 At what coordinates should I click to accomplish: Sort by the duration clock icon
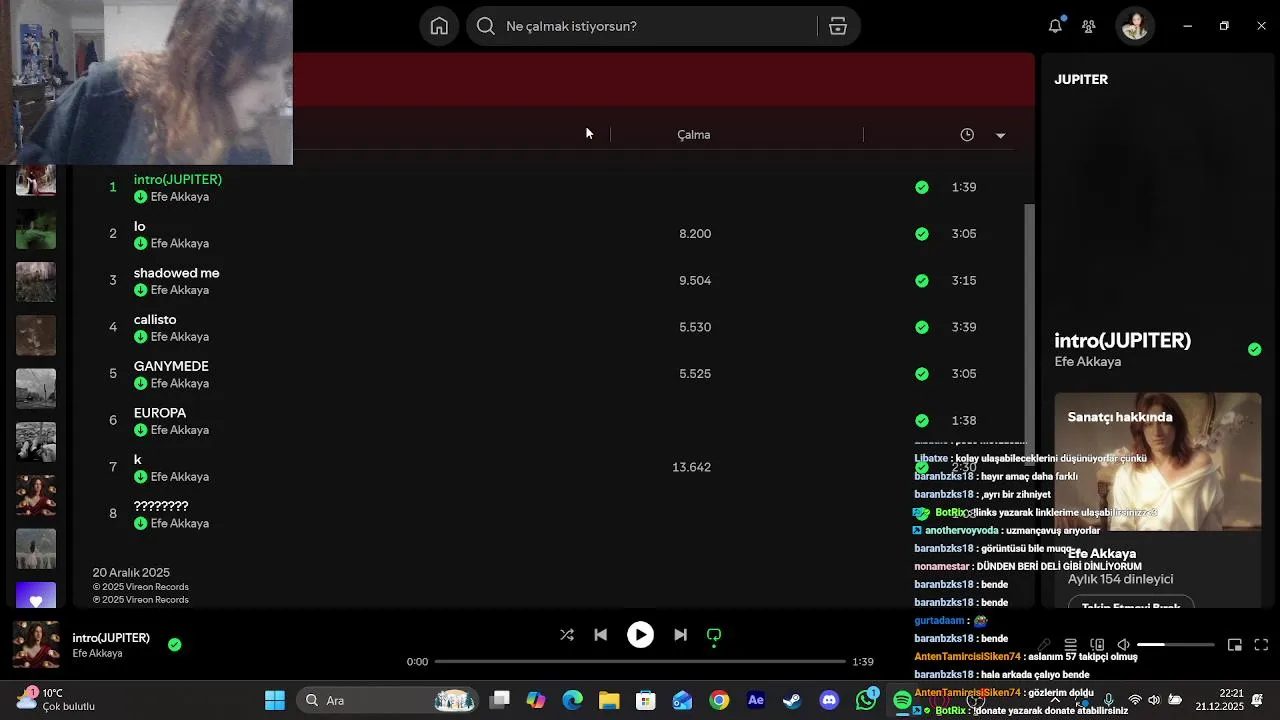967,134
